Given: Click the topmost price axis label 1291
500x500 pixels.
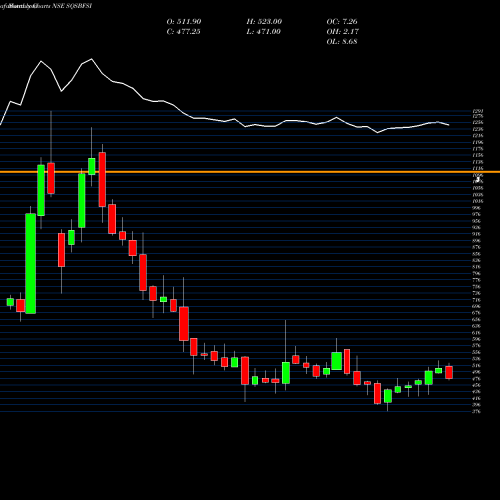Looking at the screenshot, I should (478, 111).
